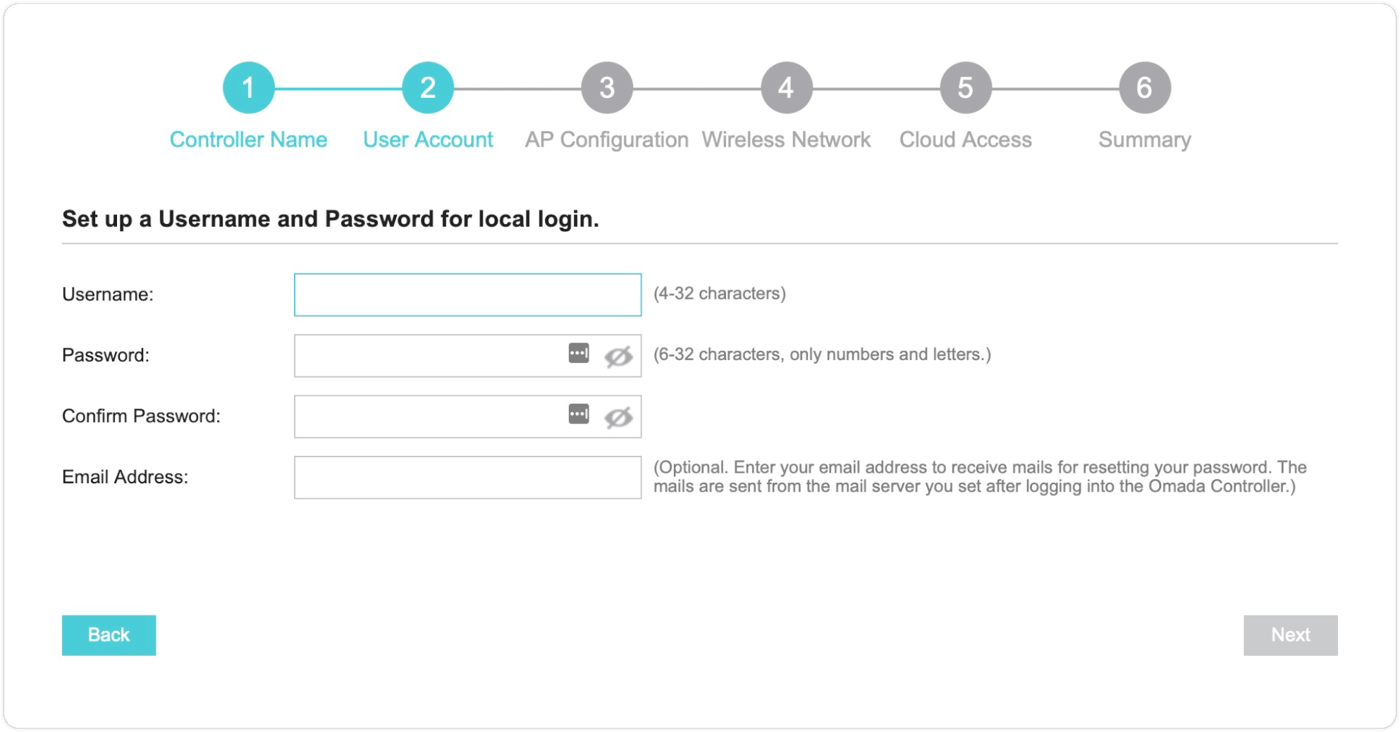This screenshot has width=1400, height=732.
Task: Toggle visibility eye in Password field
Action: [618, 355]
